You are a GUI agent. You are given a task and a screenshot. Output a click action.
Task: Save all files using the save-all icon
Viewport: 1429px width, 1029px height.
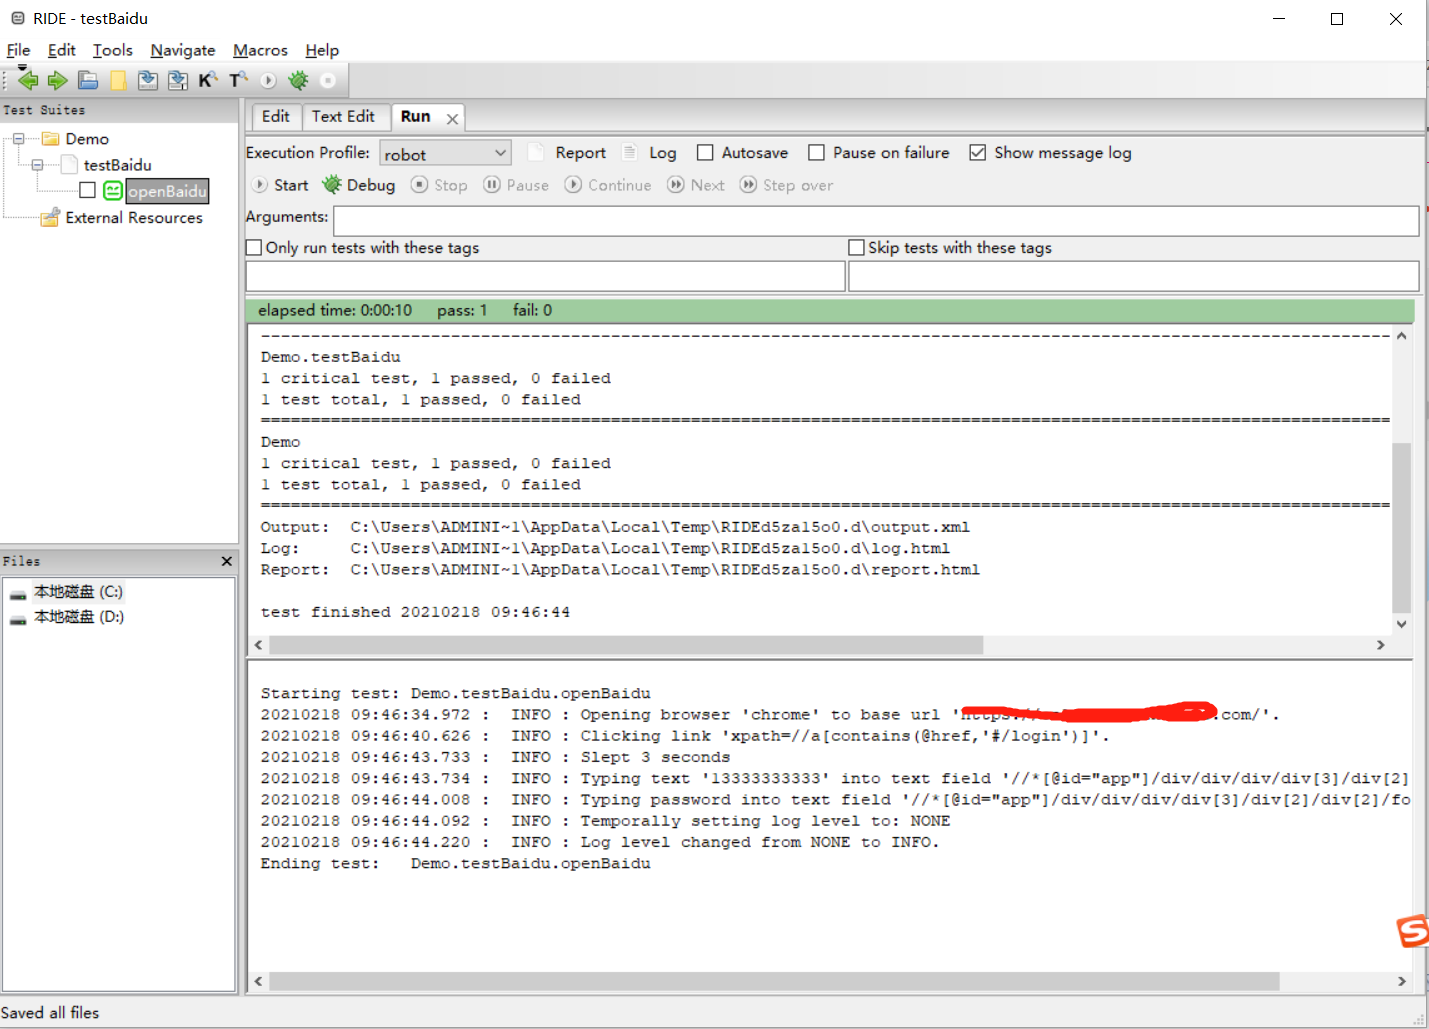[178, 80]
